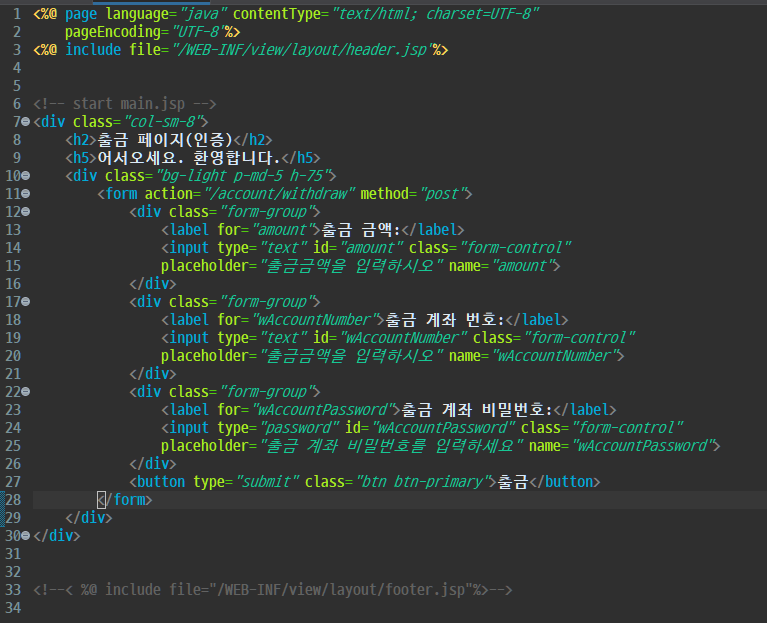This screenshot has height=623, width=767.
Task: Collapse the form-group fold on line 17
Action: [25, 302]
